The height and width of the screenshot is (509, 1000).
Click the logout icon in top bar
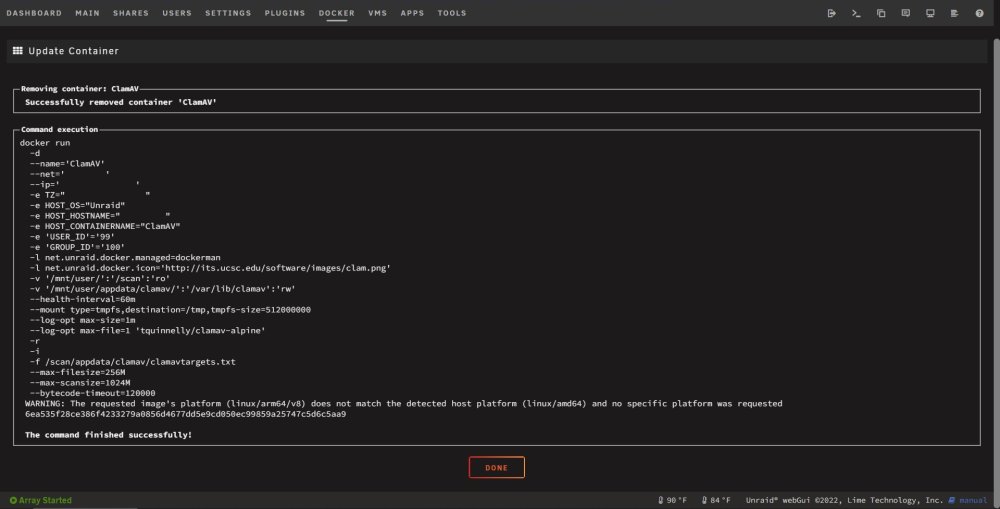pyautogui.click(x=831, y=13)
